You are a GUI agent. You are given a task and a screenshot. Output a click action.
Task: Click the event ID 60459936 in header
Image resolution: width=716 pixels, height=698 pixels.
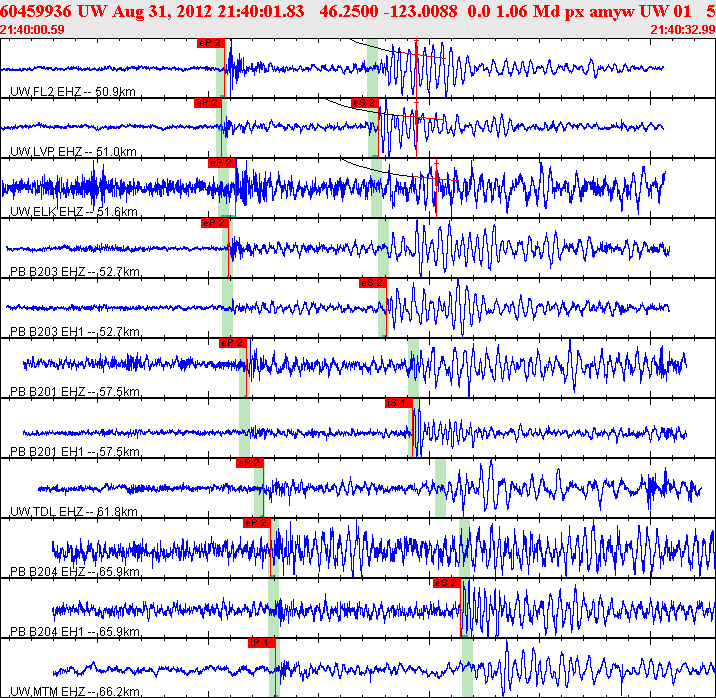36,11
